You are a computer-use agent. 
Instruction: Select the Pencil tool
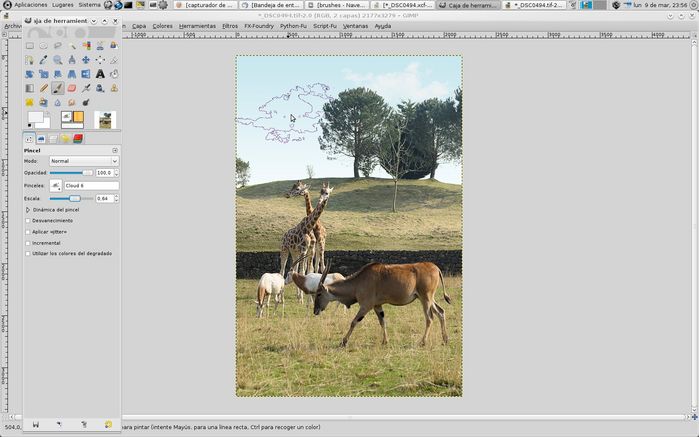click(43, 88)
